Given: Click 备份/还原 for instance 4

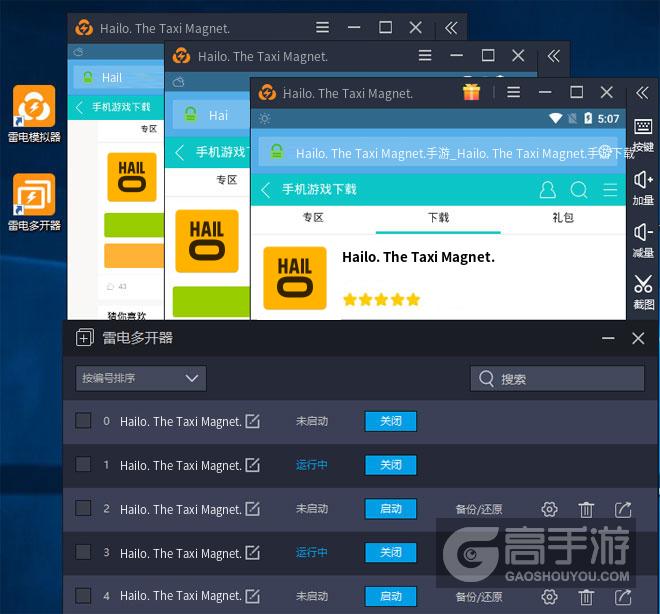Looking at the screenshot, I should click(479, 597).
